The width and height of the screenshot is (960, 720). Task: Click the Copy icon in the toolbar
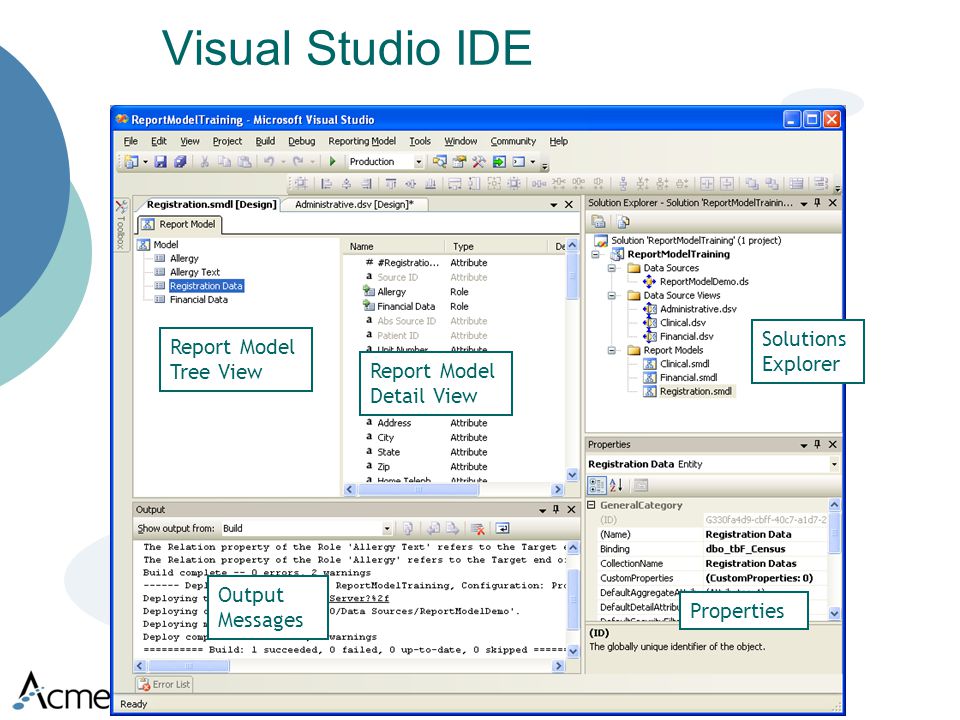(x=225, y=162)
